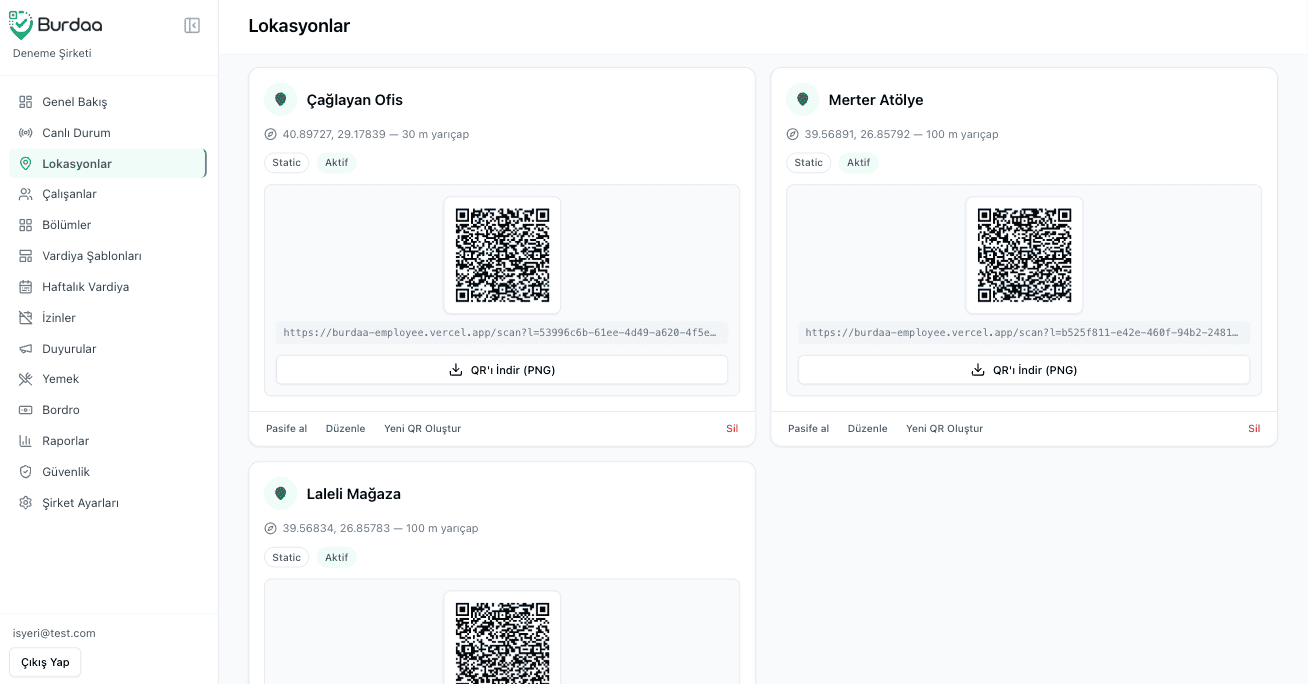View Raporlar page
Viewport: 1308px width, 684px height.
pos(108,441)
